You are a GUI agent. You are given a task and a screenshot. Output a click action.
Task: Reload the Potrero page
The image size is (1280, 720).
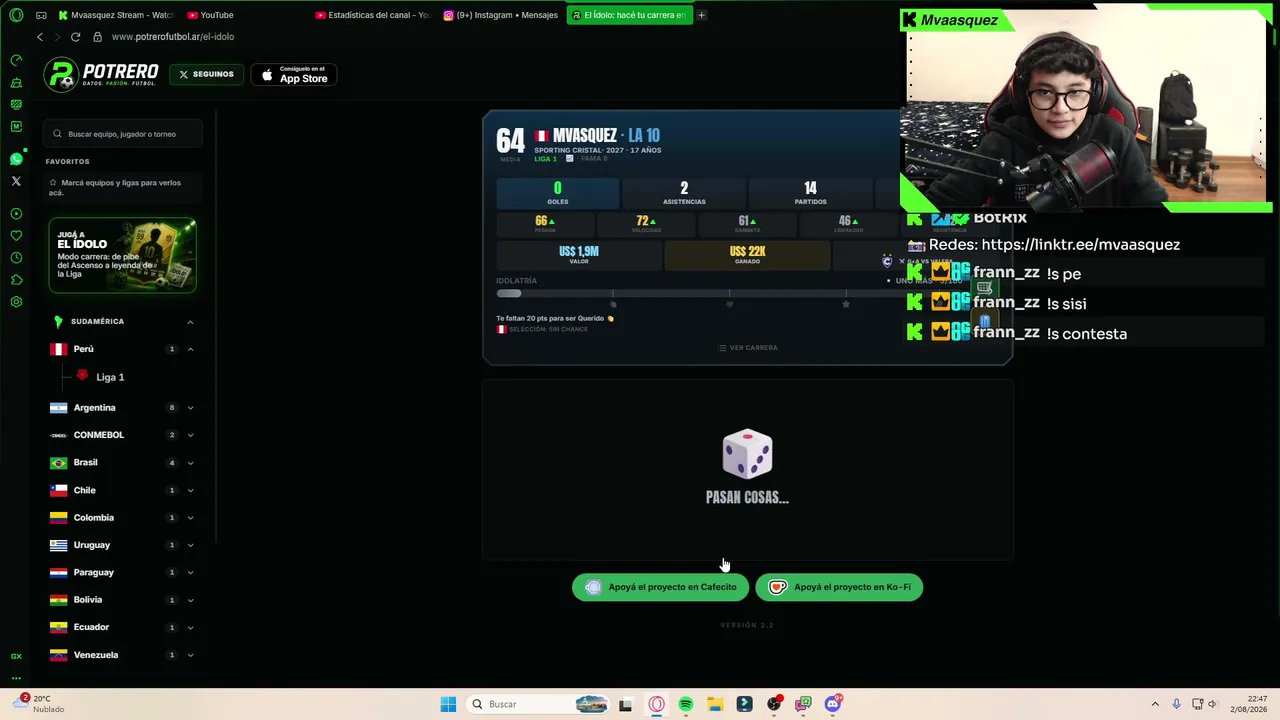tap(75, 37)
